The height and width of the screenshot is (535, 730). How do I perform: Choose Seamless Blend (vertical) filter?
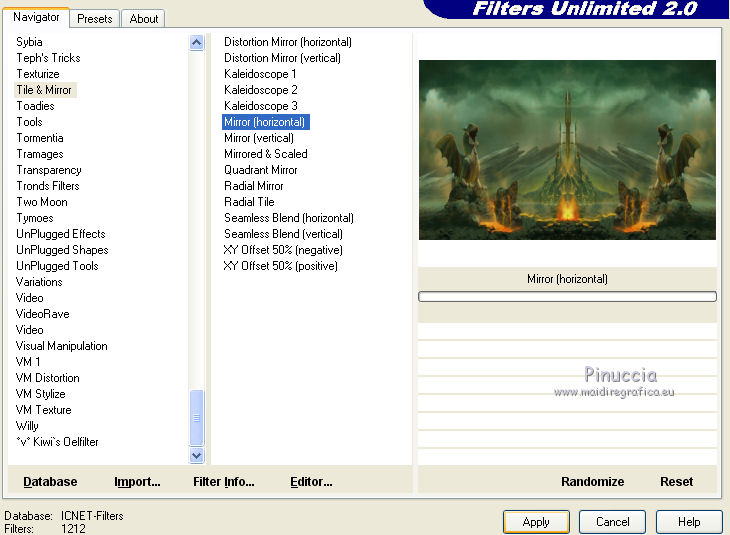tap(283, 234)
